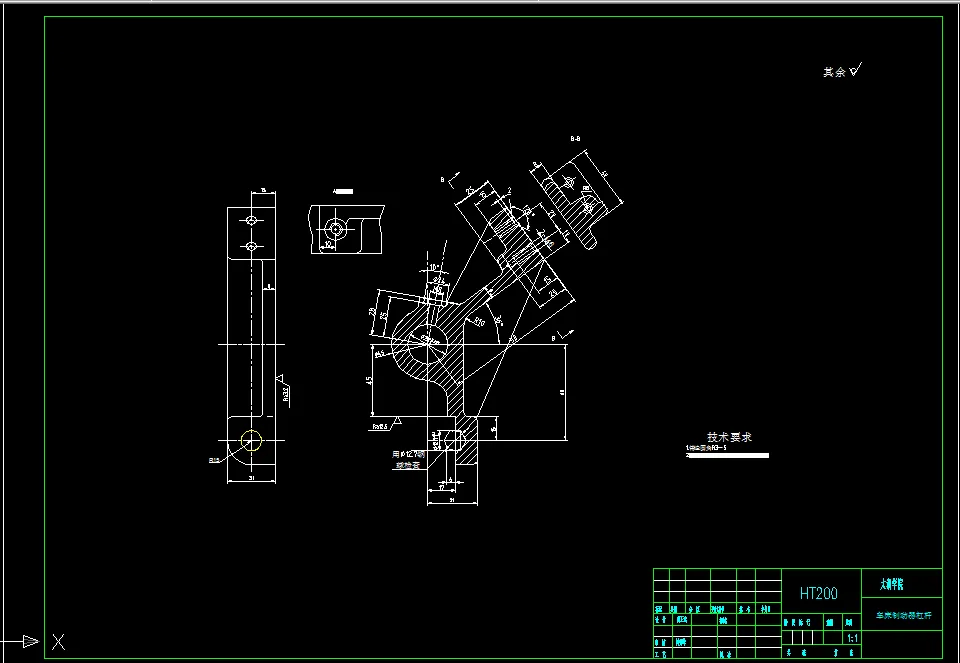The height and width of the screenshot is (663, 960).
Task: Click the Ra3.2 roughness symbol on left view
Action: 283,390
